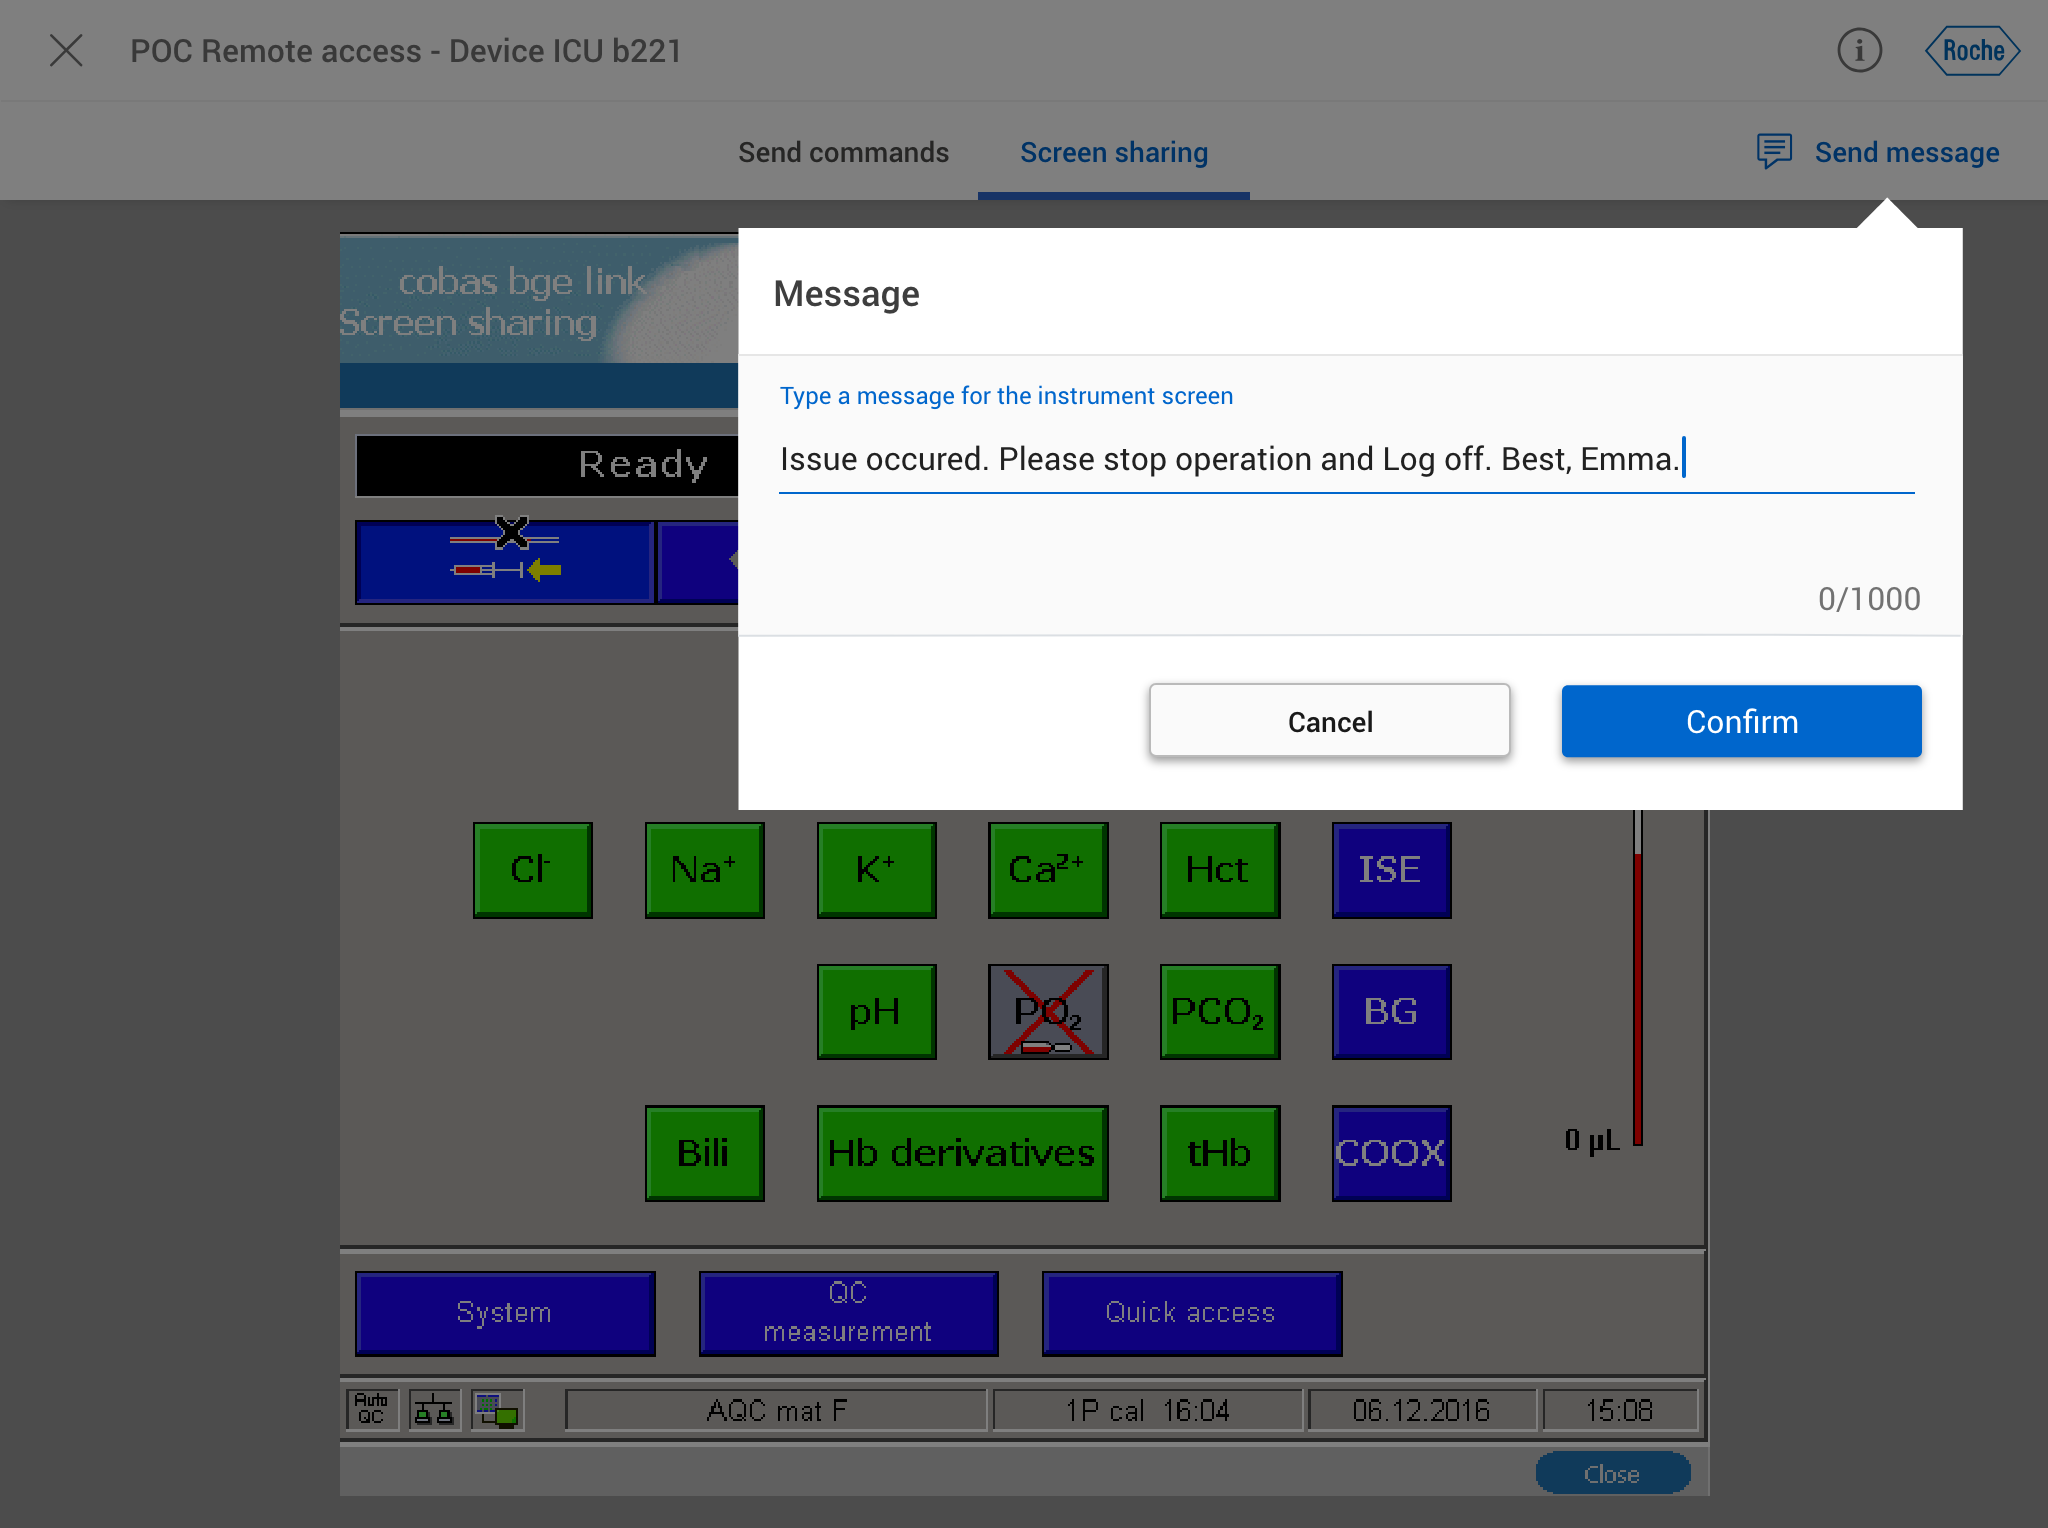This screenshot has height=1528, width=2048.
Task: Click the Auto QC status icon
Action: coord(371,1409)
